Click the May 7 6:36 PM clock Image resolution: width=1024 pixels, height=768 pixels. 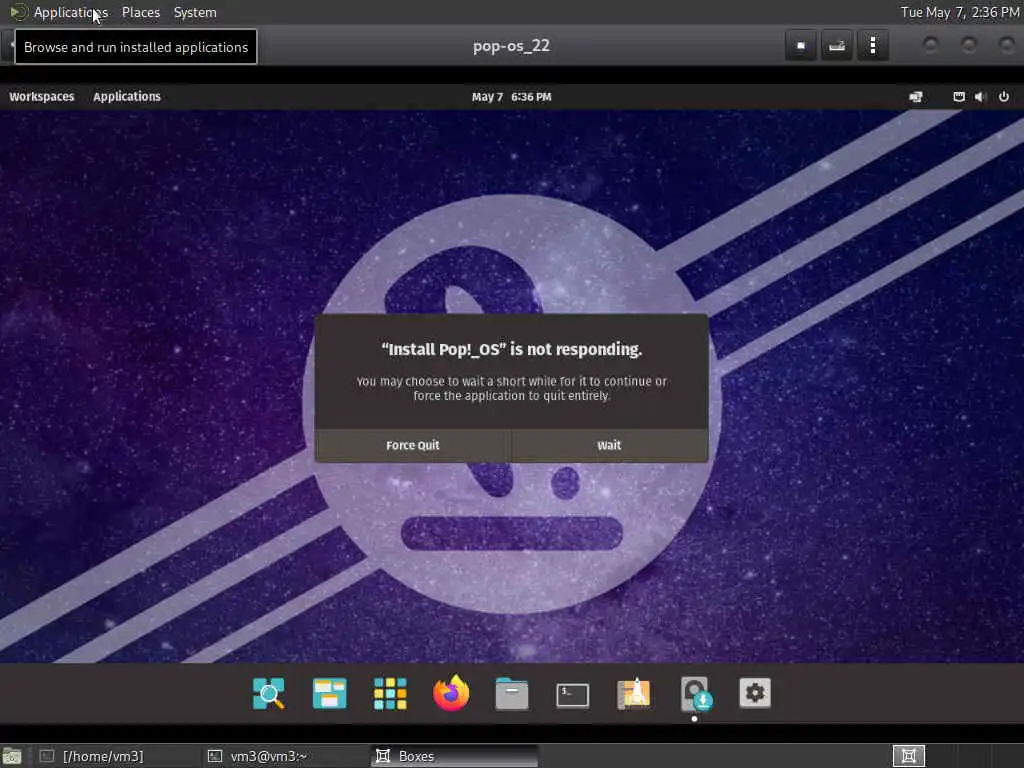(x=511, y=97)
